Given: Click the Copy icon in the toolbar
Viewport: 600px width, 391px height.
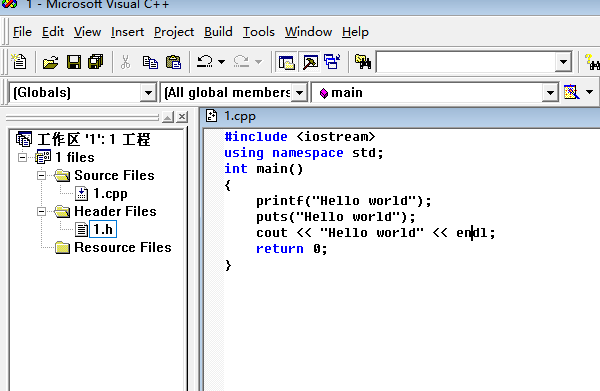Looking at the screenshot, I should 150,62.
